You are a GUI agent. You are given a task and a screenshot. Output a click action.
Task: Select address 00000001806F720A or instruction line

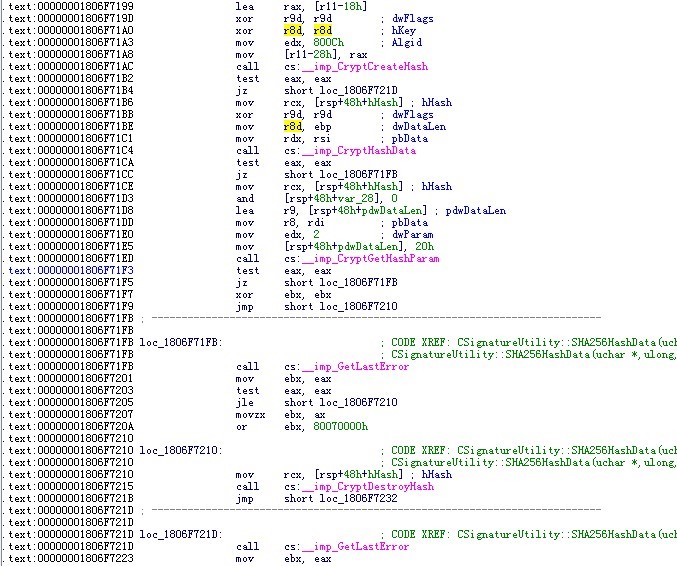(x=71, y=427)
